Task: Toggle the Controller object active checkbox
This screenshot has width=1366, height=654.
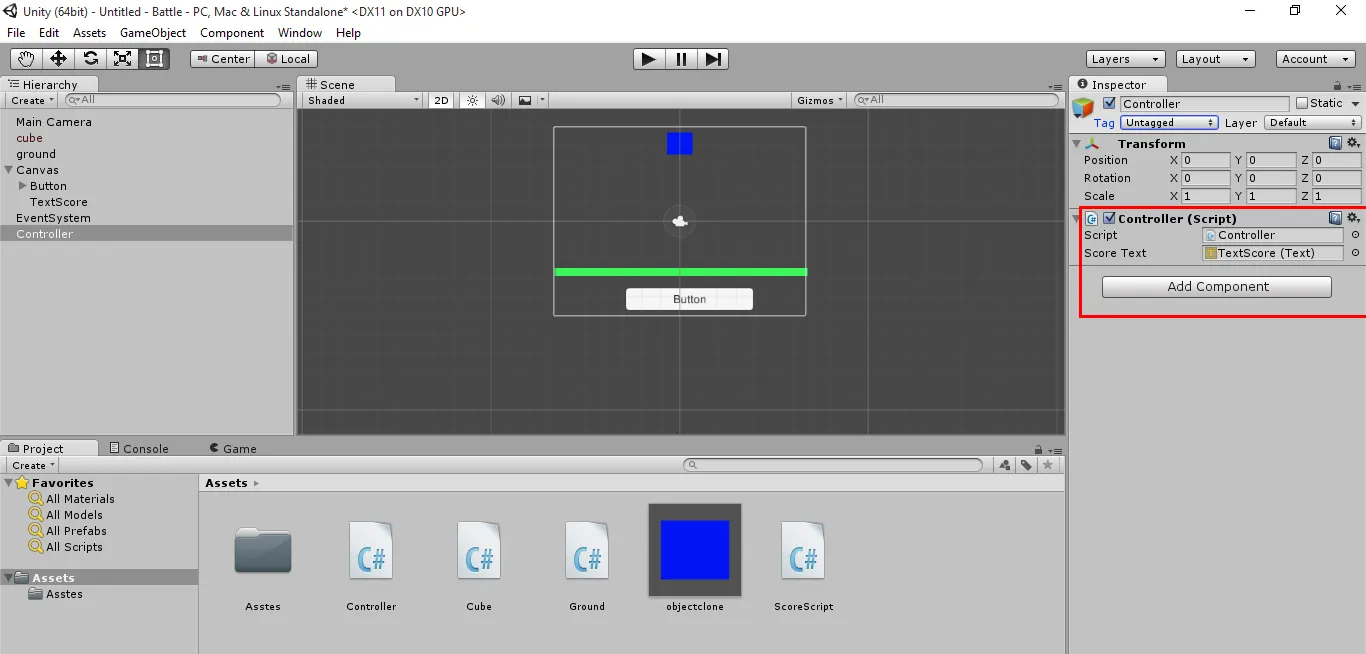Action: tap(1109, 103)
